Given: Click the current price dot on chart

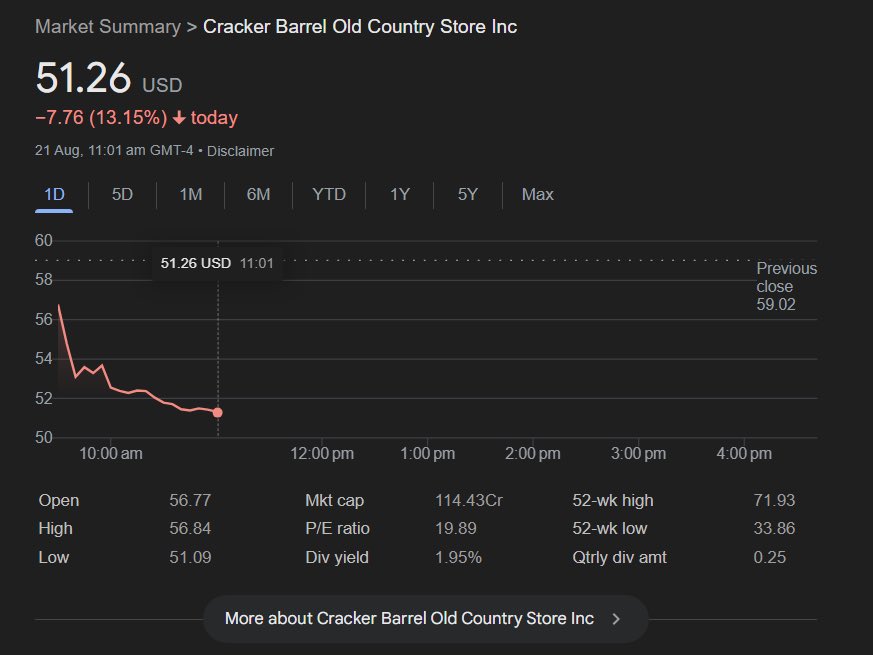Looking at the screenshot, I should (x=218, y=412).
